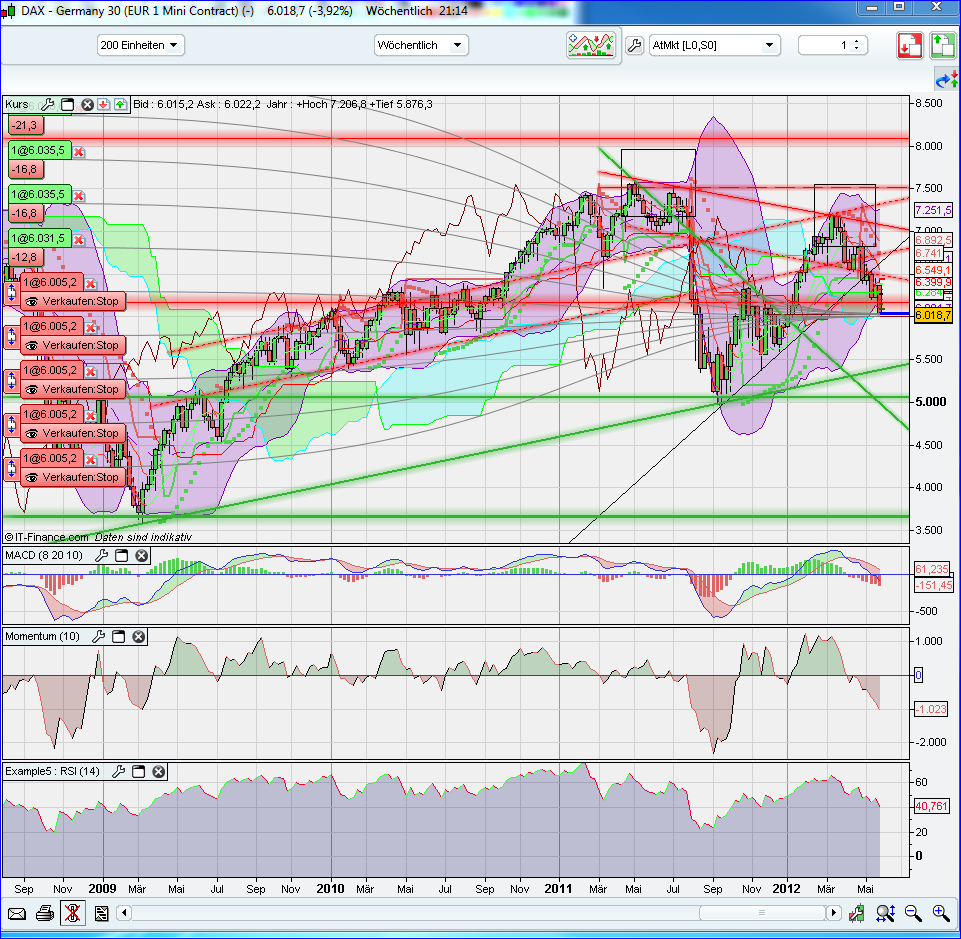Click the RSI value label 40,761
This screenshot has height=939, width=961.
tap(932, 806)
